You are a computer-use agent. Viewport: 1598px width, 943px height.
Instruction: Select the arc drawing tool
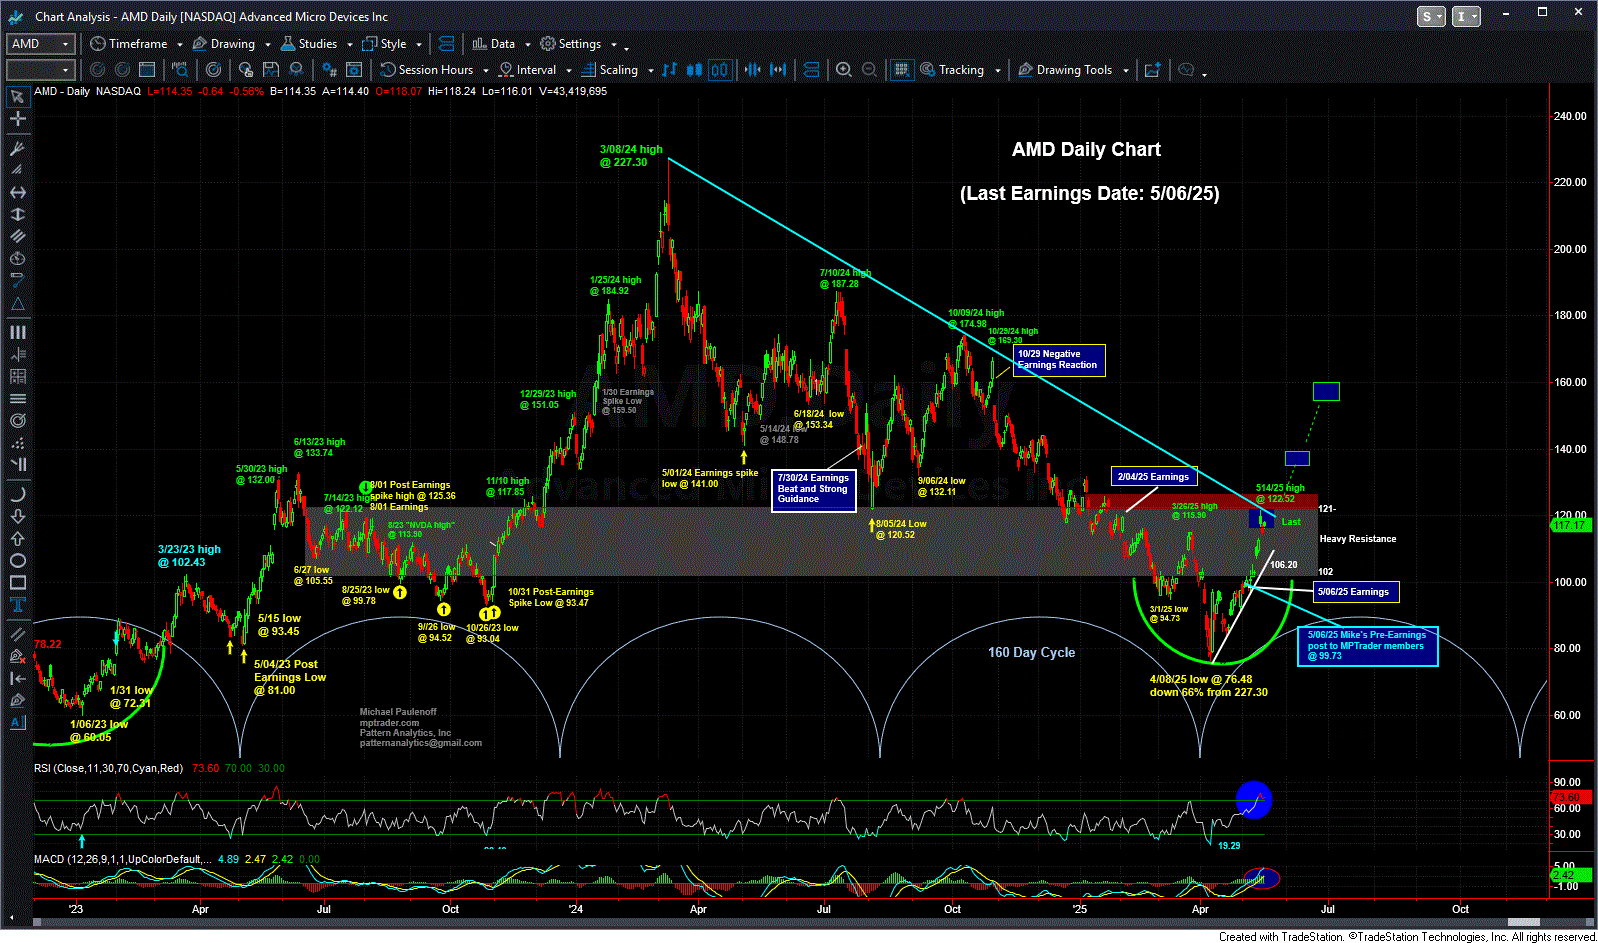17,494
